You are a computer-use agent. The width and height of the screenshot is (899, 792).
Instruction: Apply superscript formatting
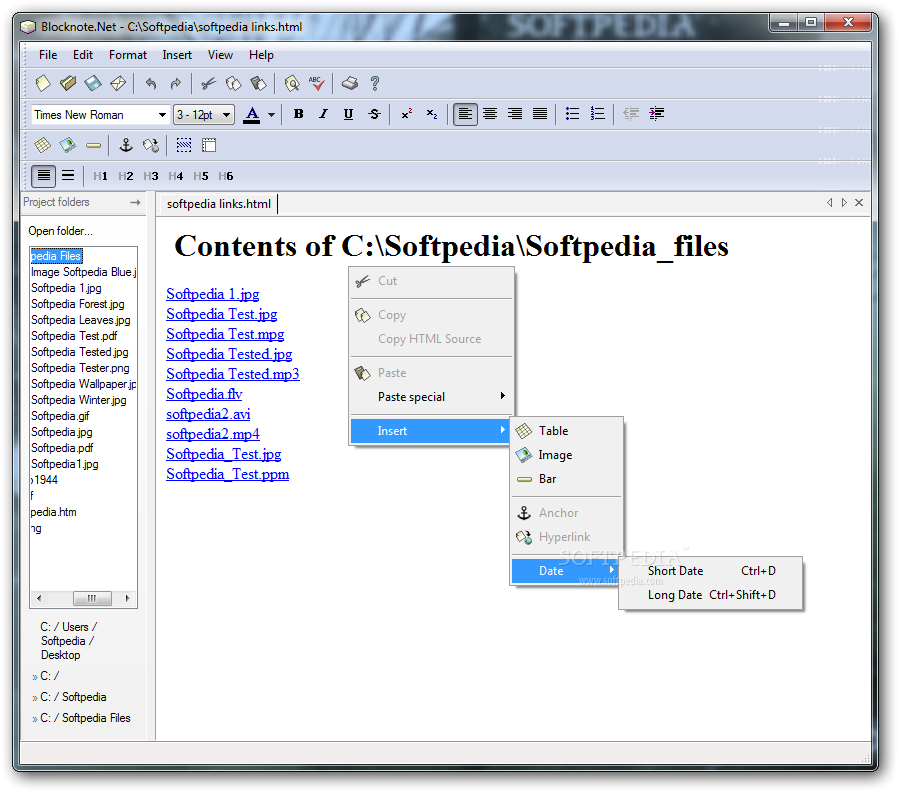[x=406, y=114]
